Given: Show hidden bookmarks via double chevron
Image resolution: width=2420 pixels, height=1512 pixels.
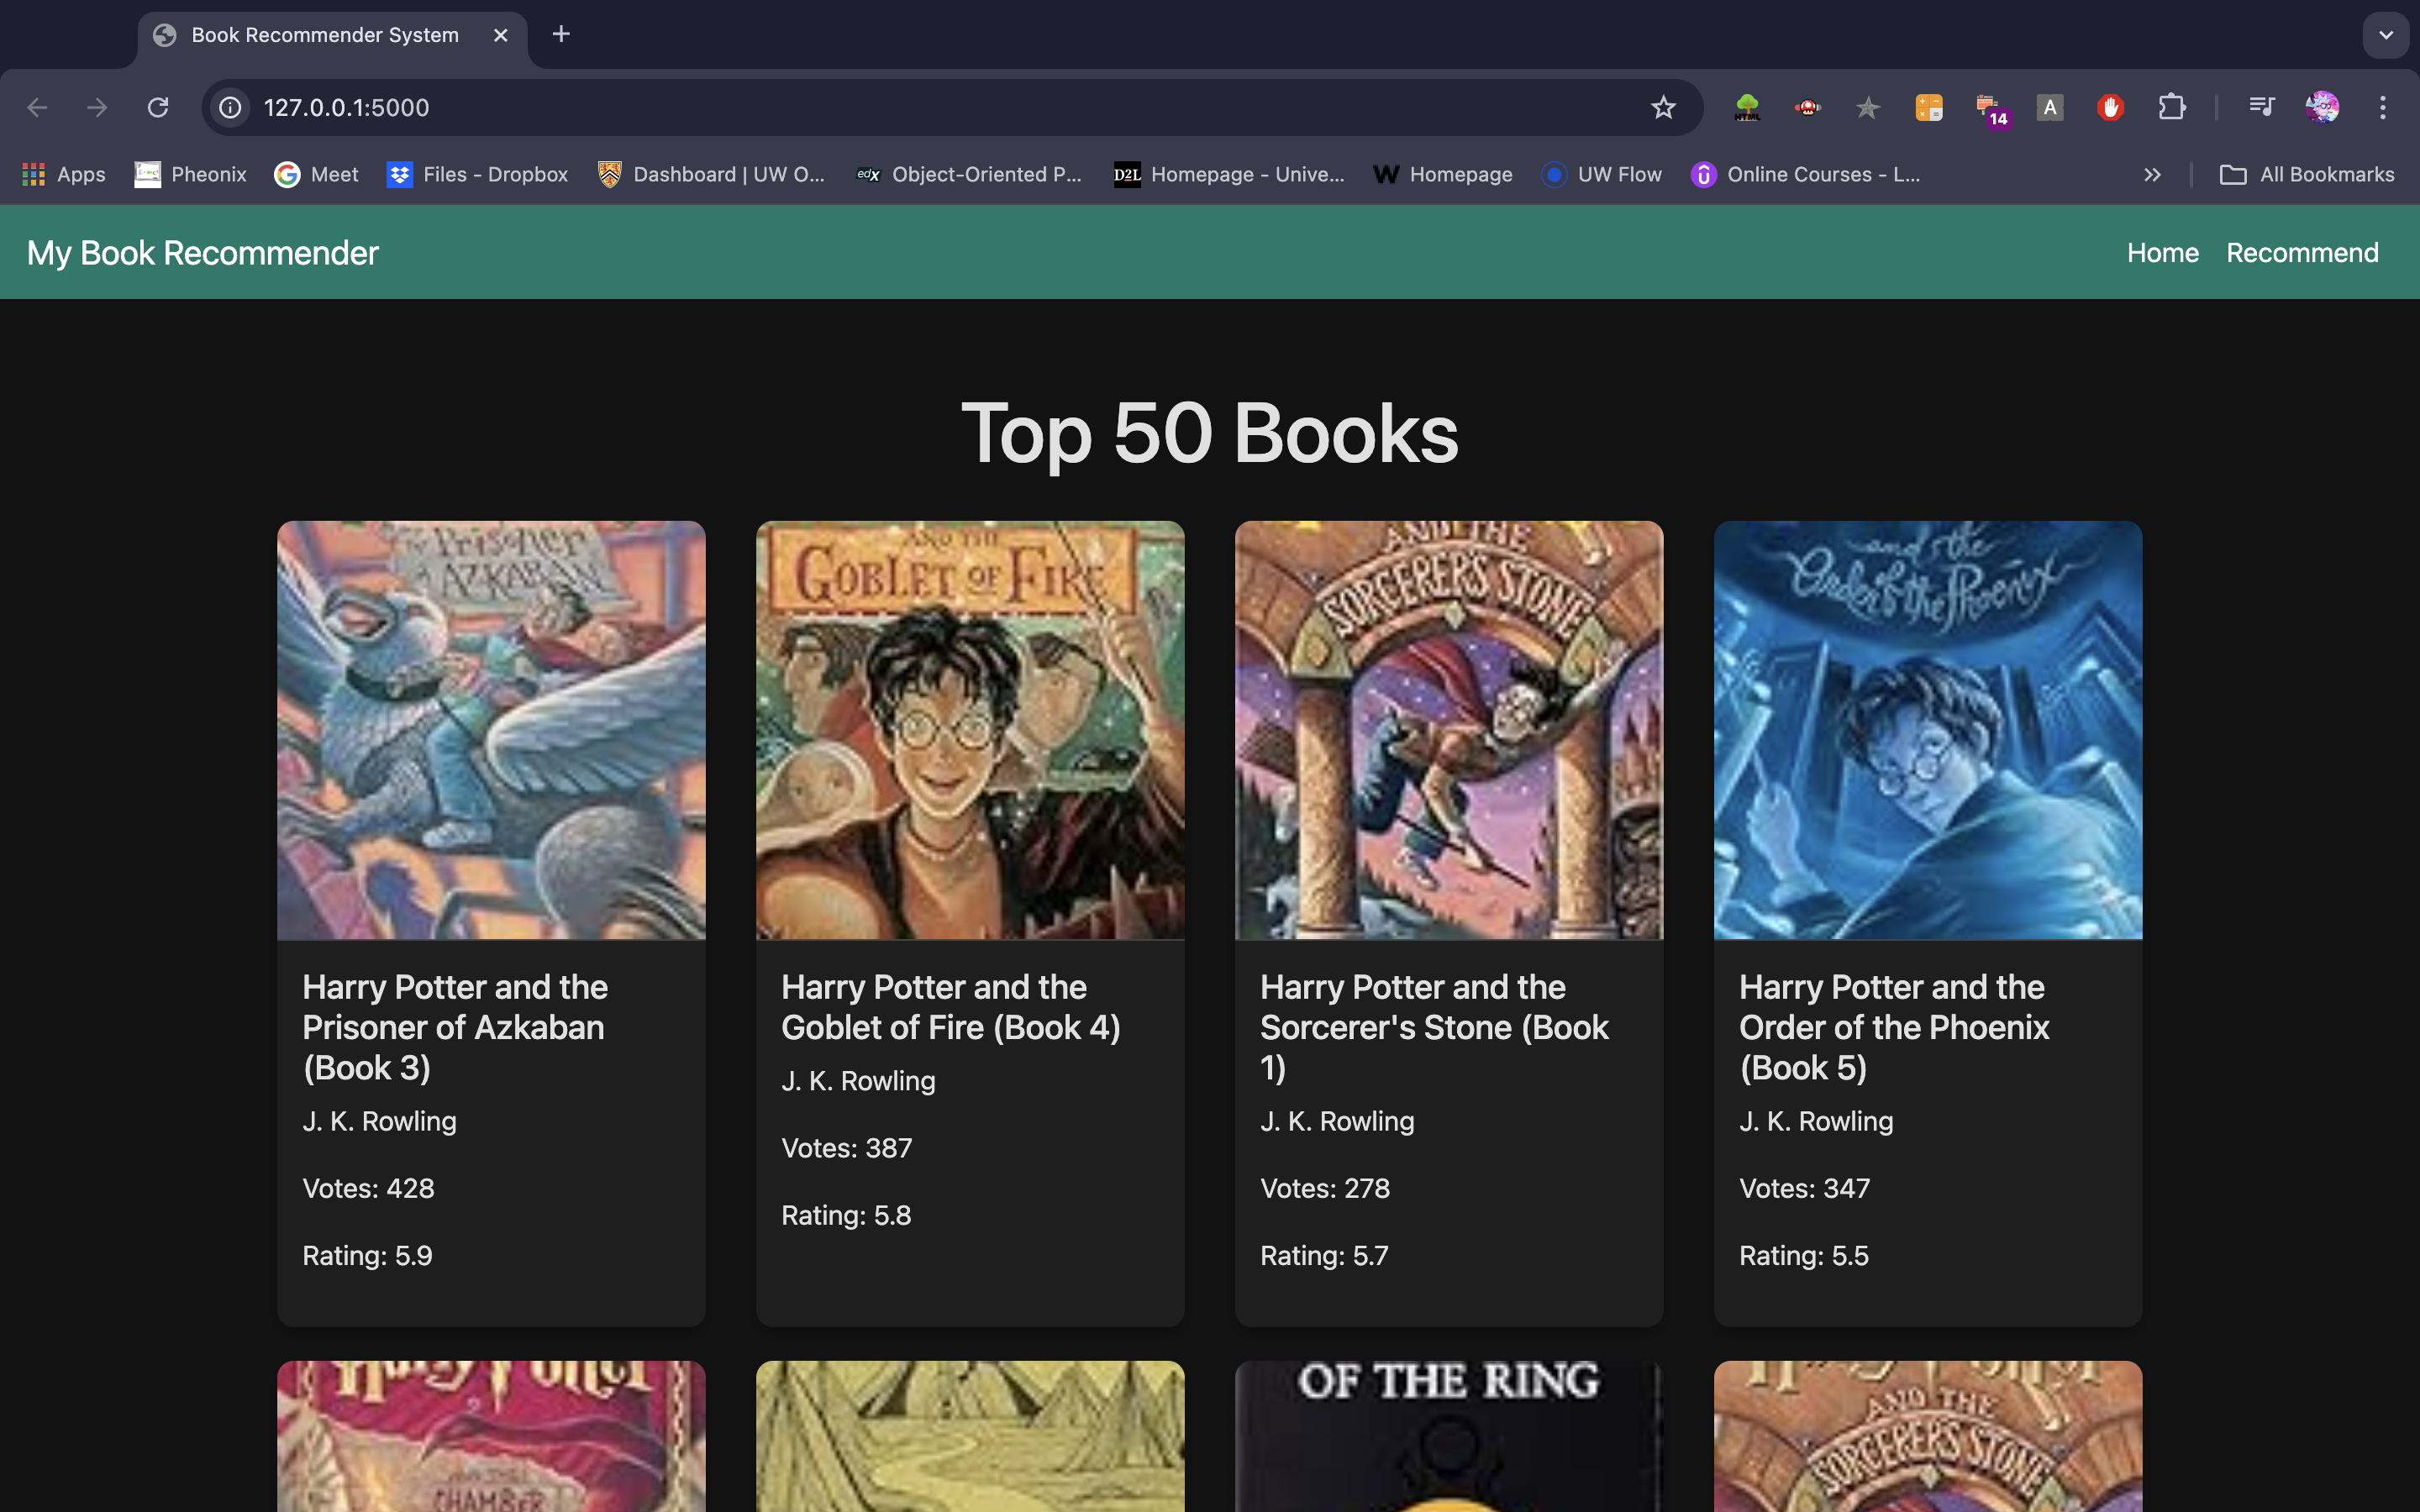Looking at the screenshot, I should coord(2152,175).
